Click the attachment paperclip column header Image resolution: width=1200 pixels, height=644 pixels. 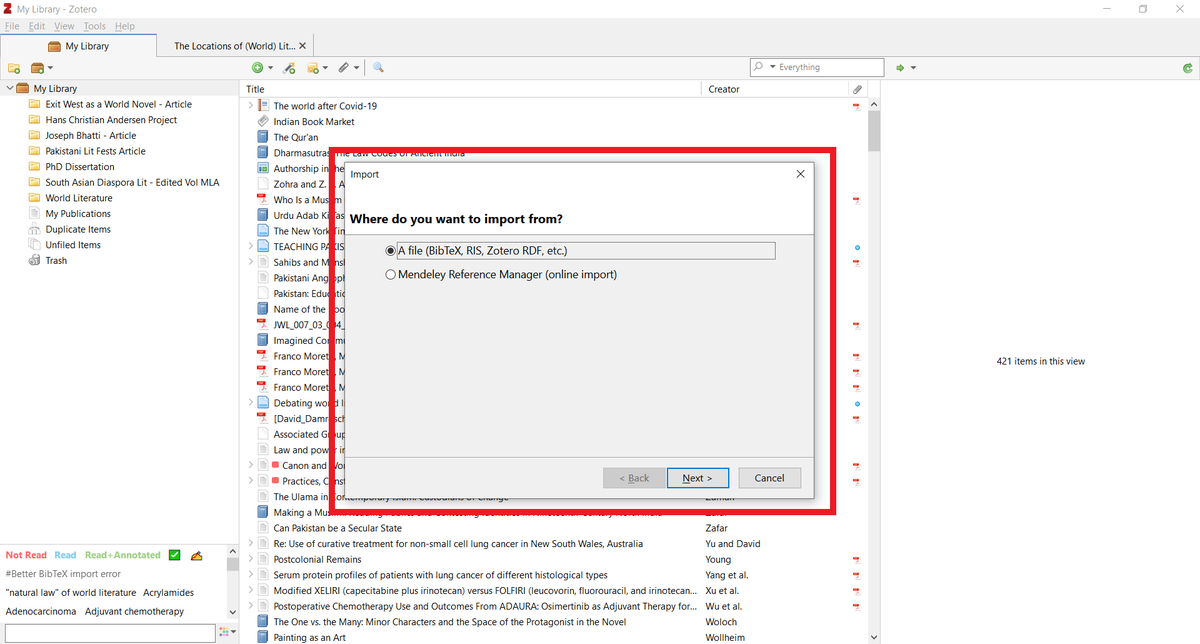pos(857,89)
